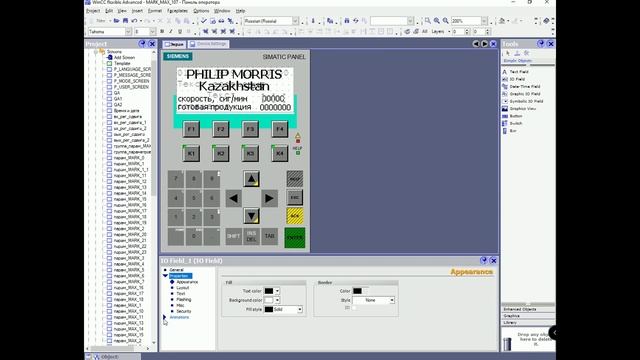Expand the Animations tree node
Screen dimensions: 640x360
(164, 317)
